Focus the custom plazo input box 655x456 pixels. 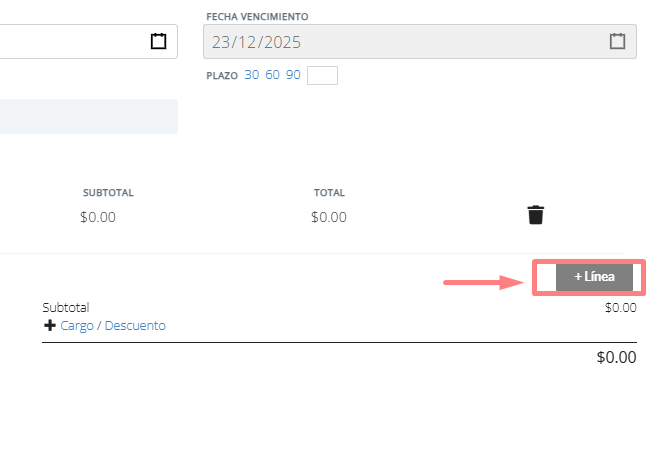322,75
